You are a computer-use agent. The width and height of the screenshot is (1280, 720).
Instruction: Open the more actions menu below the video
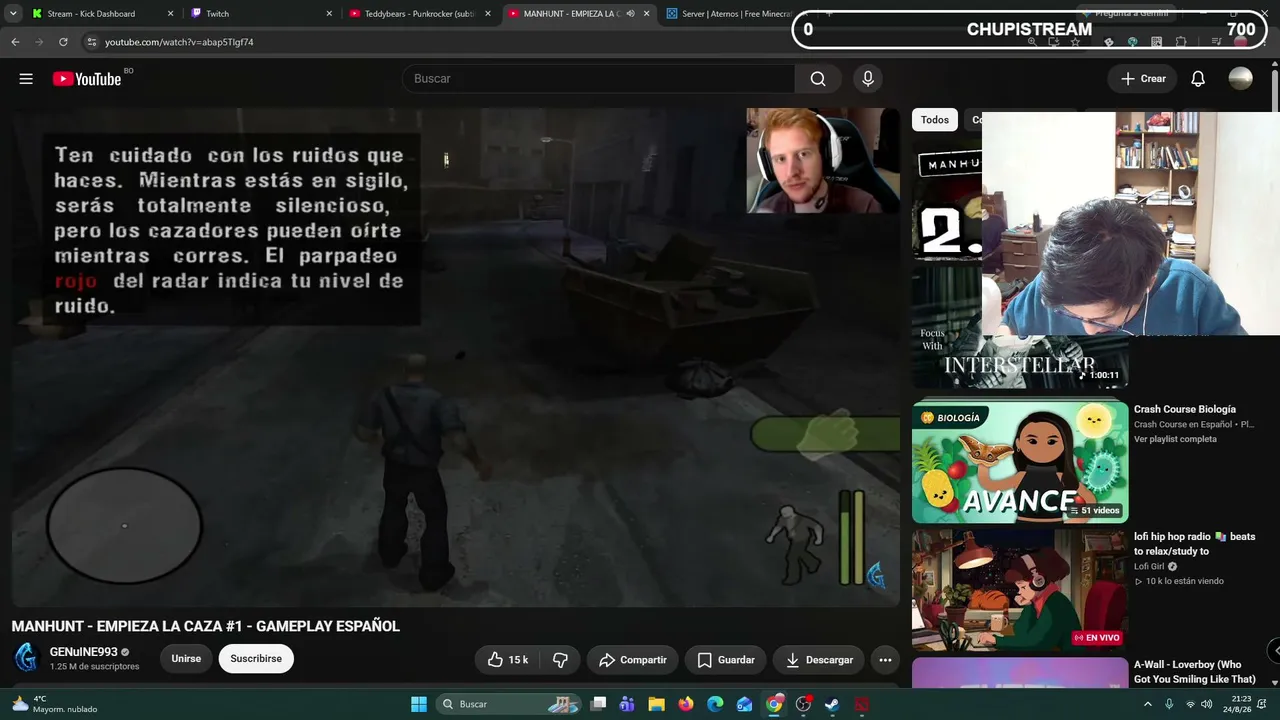(885, 660)
